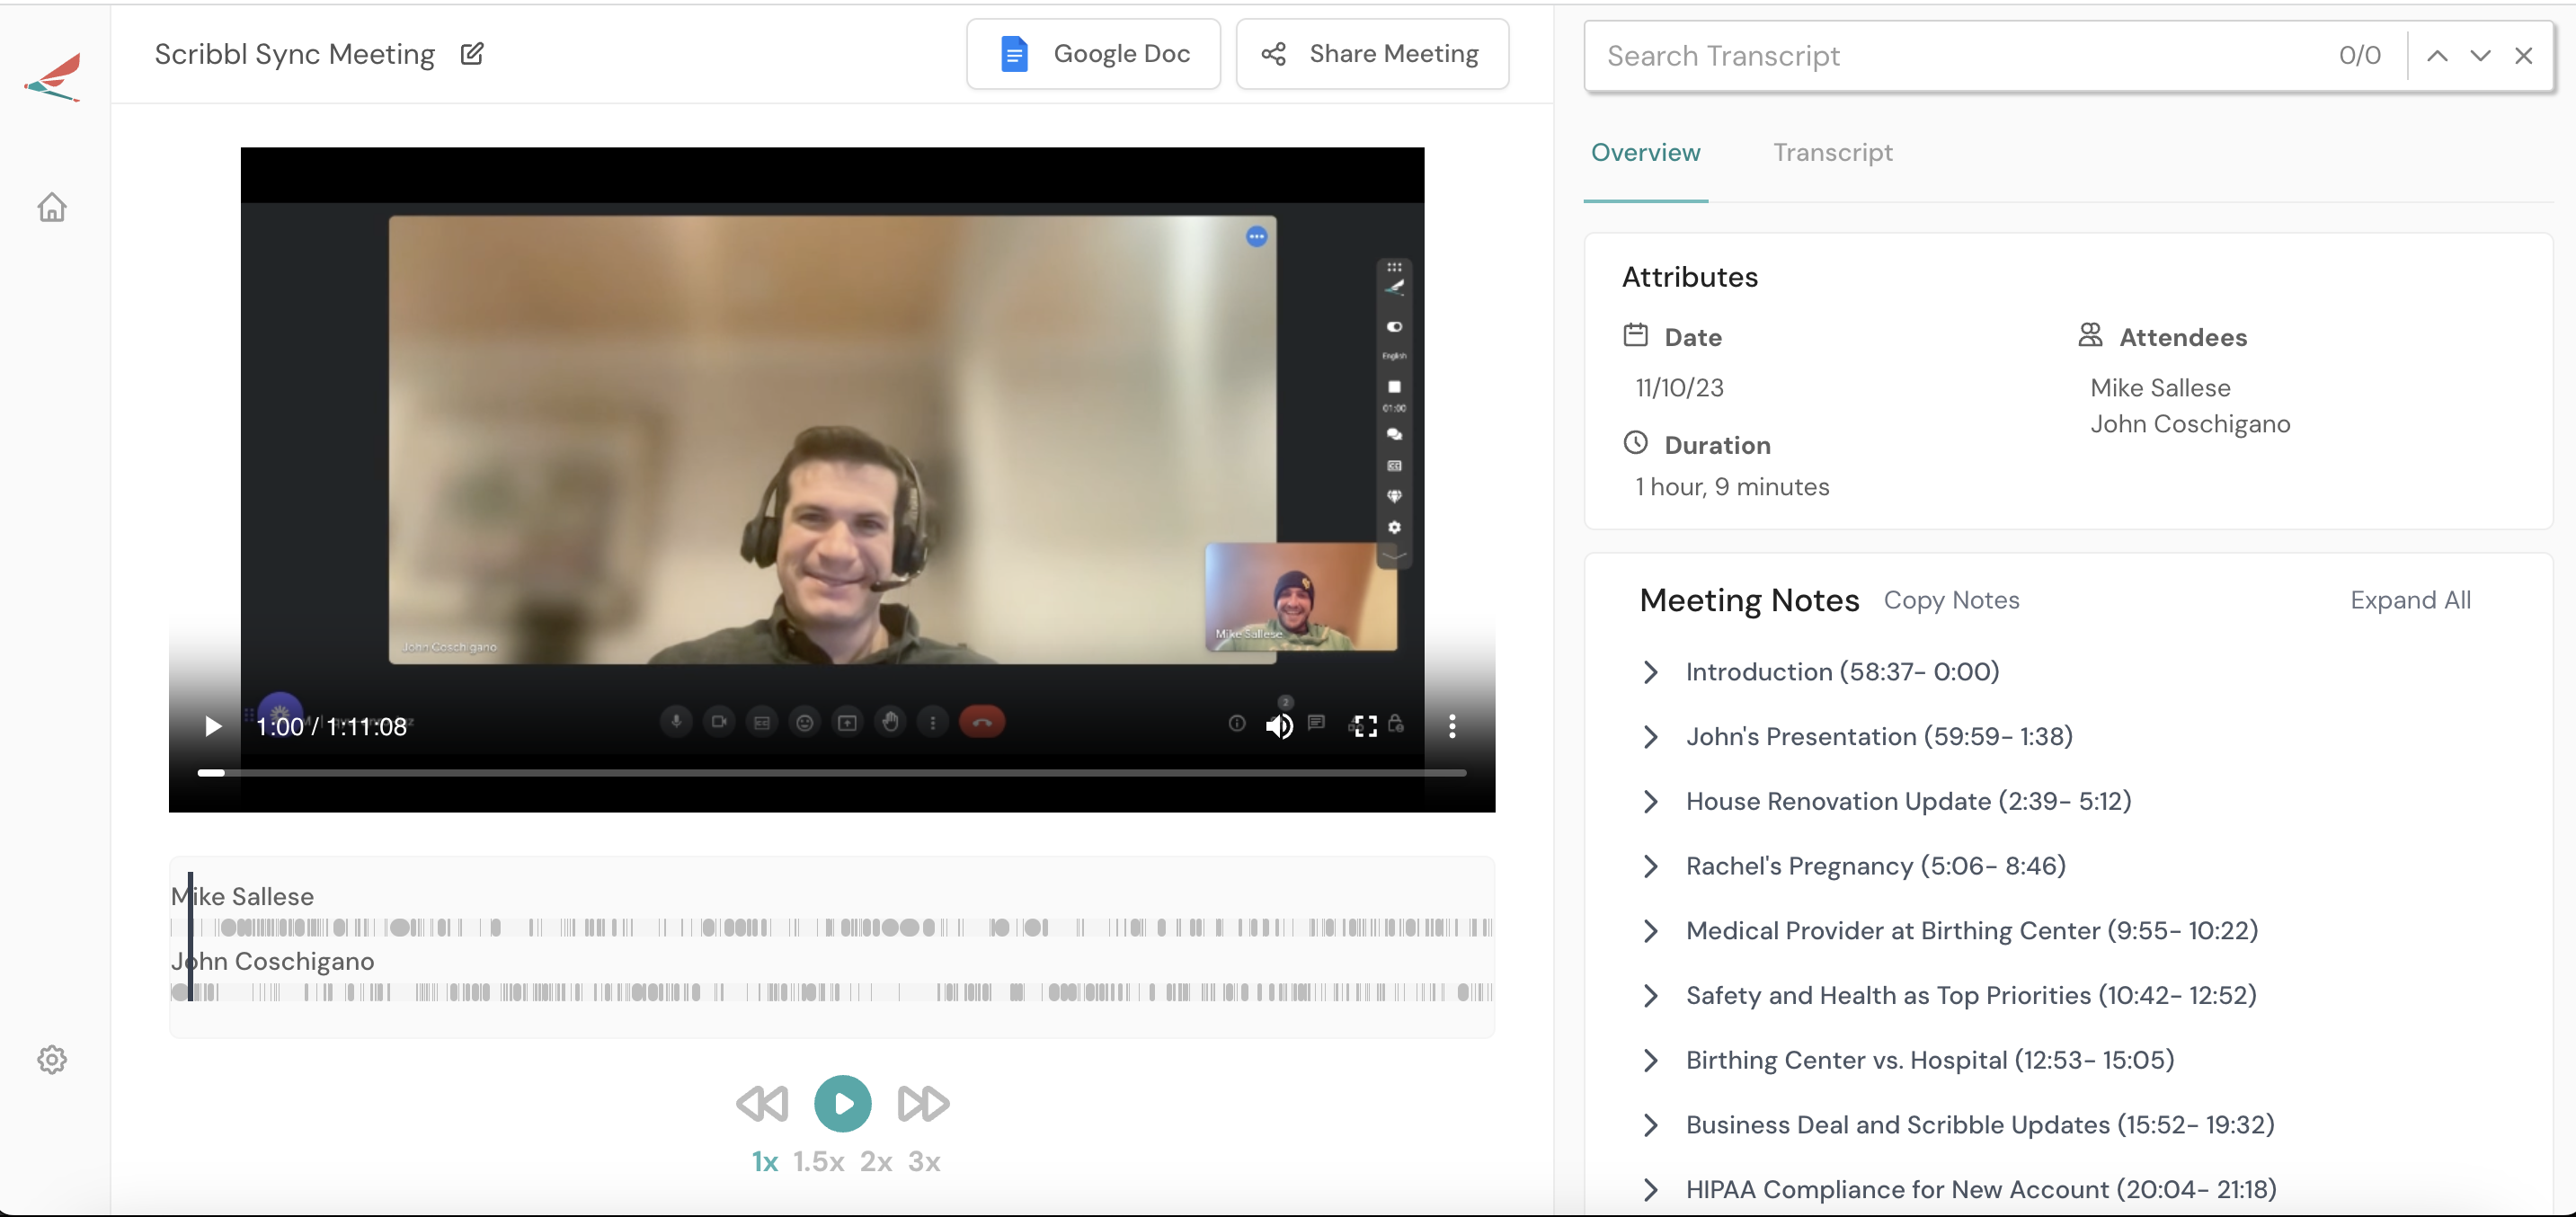Click the Scribbl logo
The height and width of the screenshot is (1217, 2576).
(x=52, y=77)
